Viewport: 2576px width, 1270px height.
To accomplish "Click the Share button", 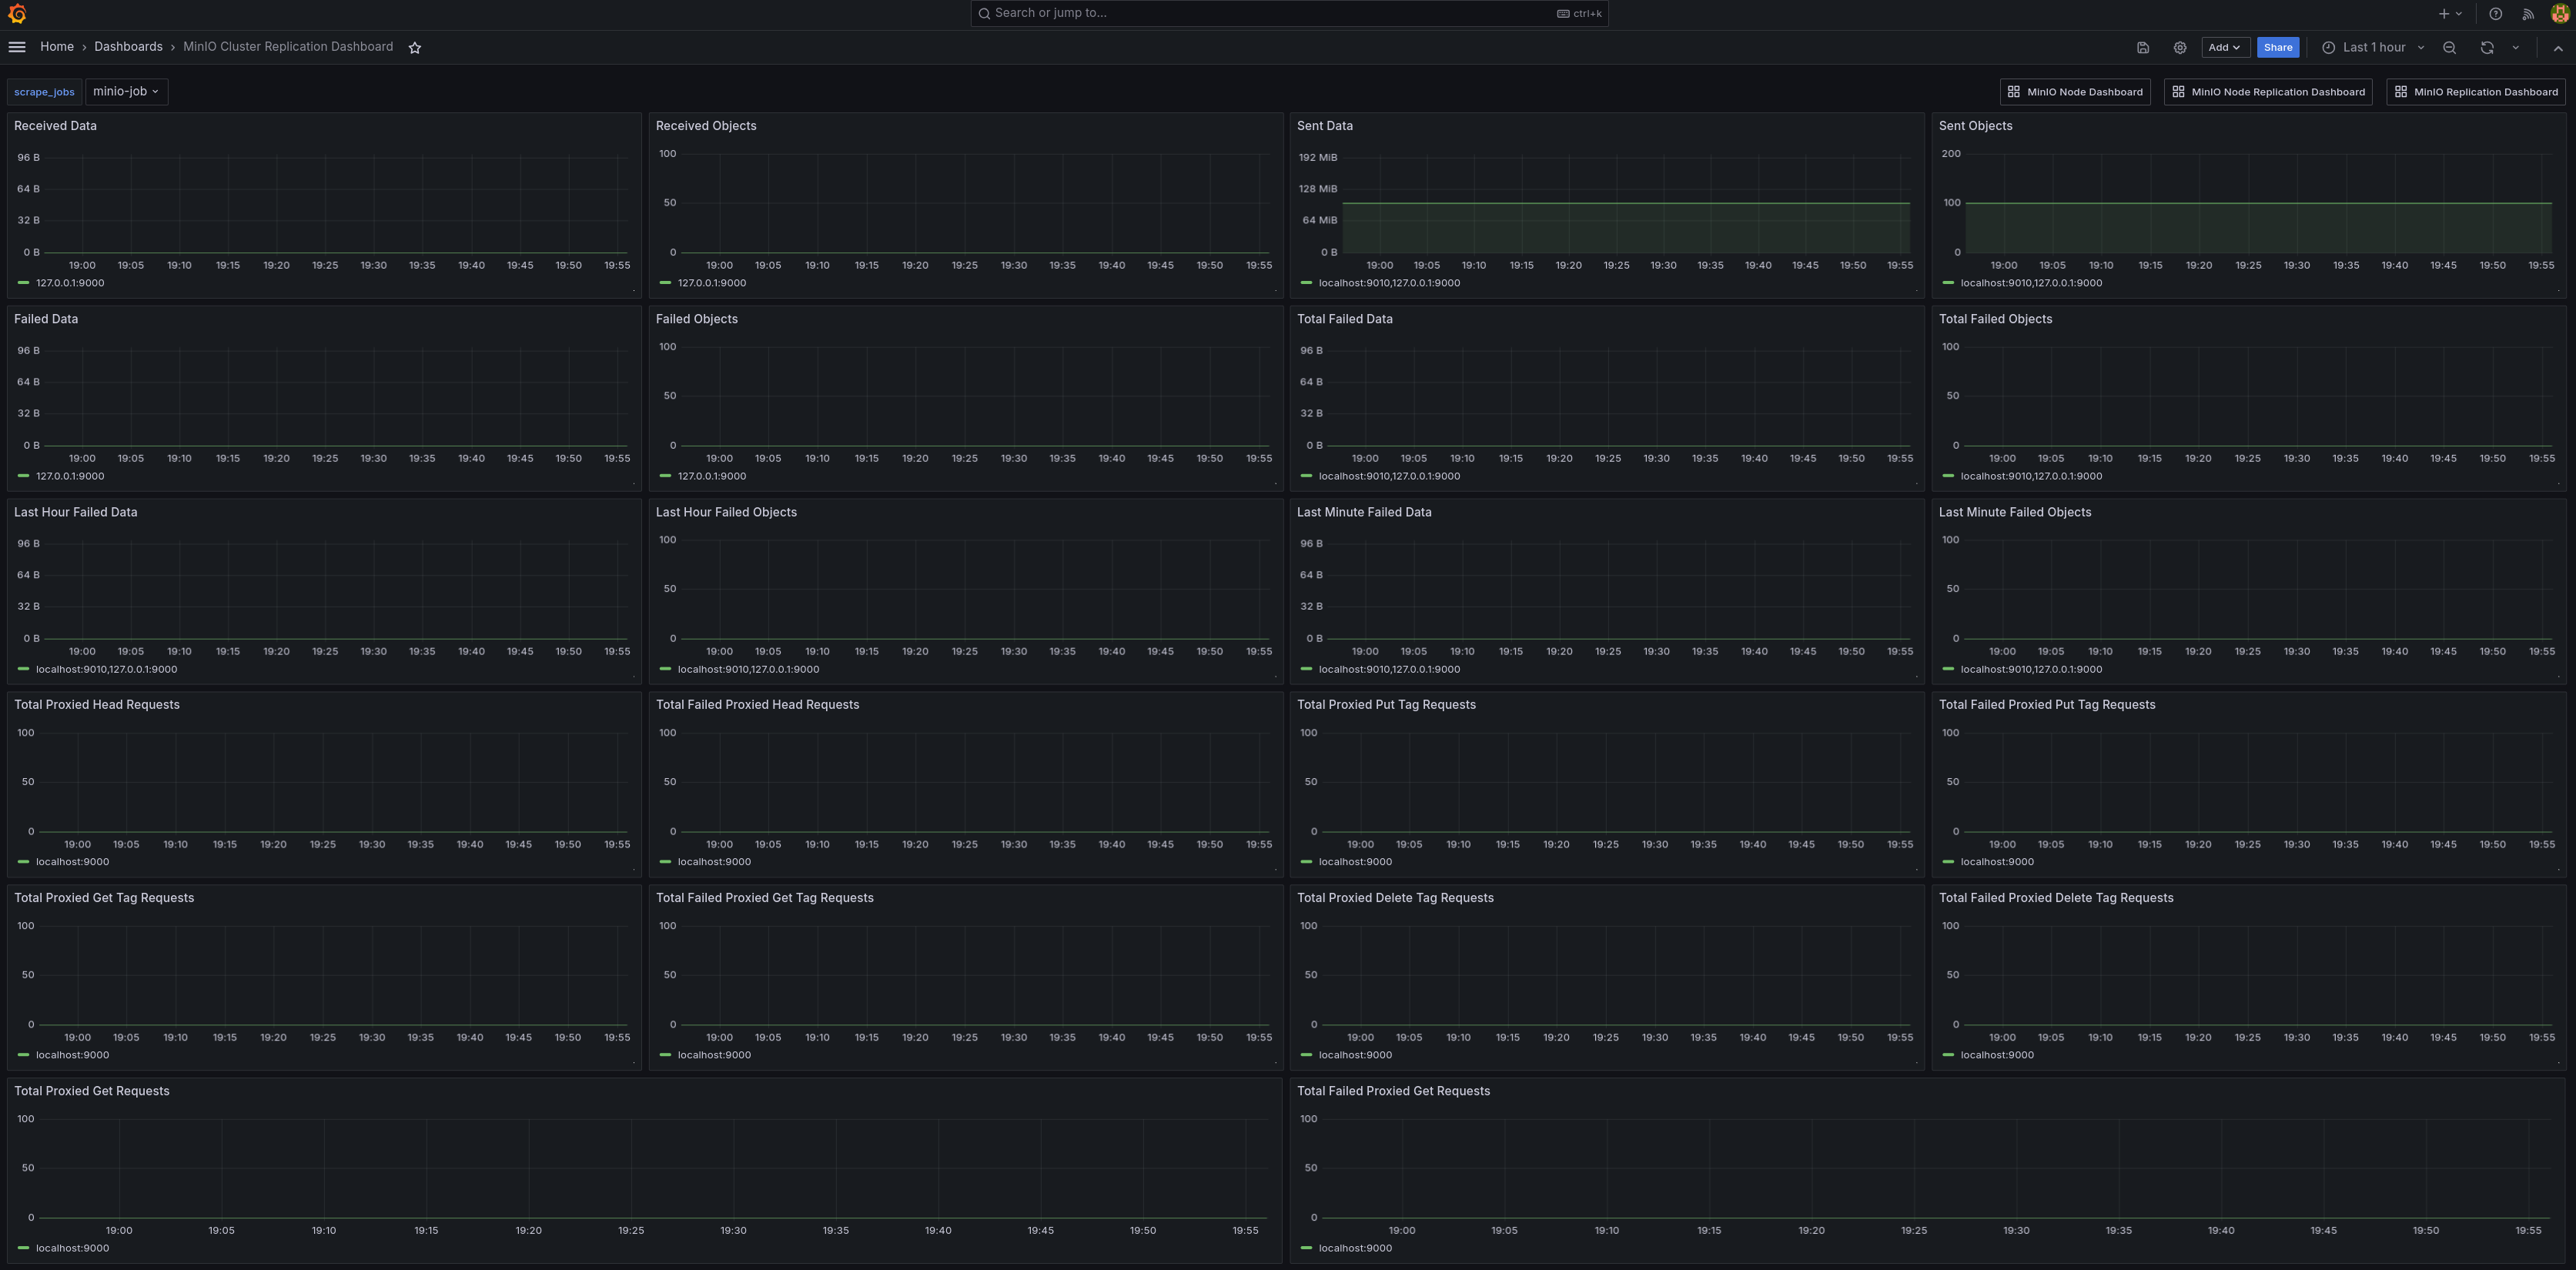I will tap(2277, 47).
